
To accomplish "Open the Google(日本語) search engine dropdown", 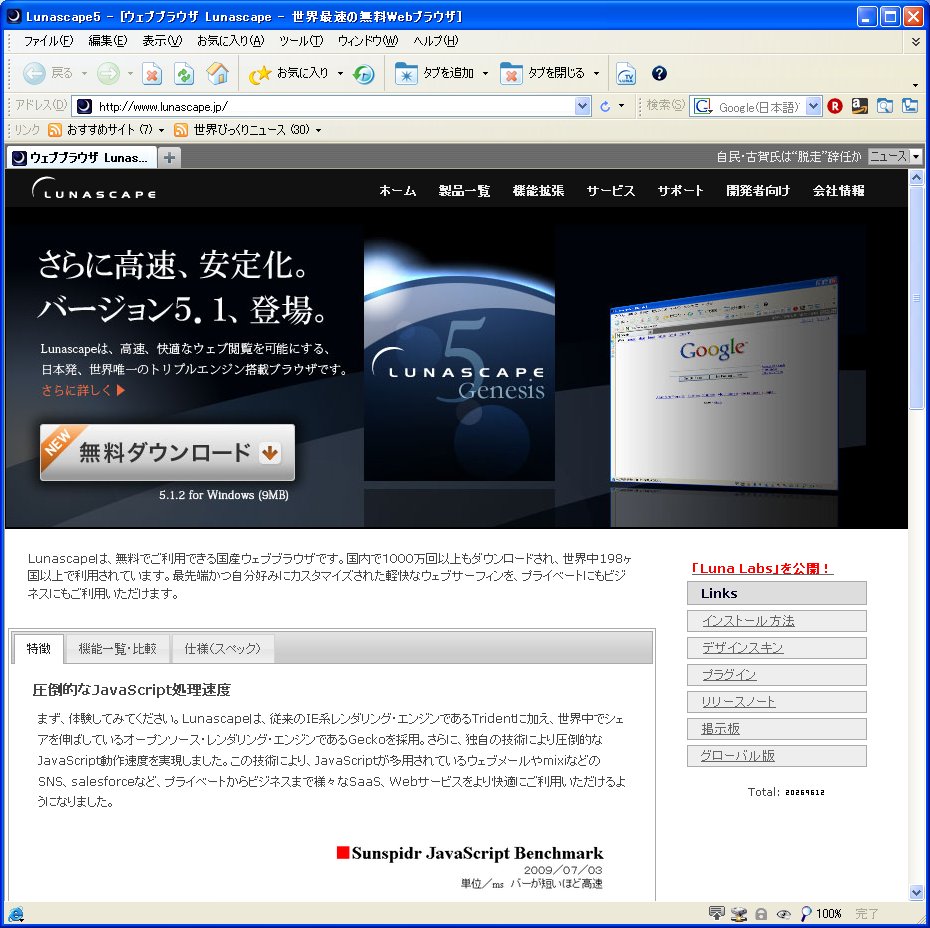I will pos(813,106).
